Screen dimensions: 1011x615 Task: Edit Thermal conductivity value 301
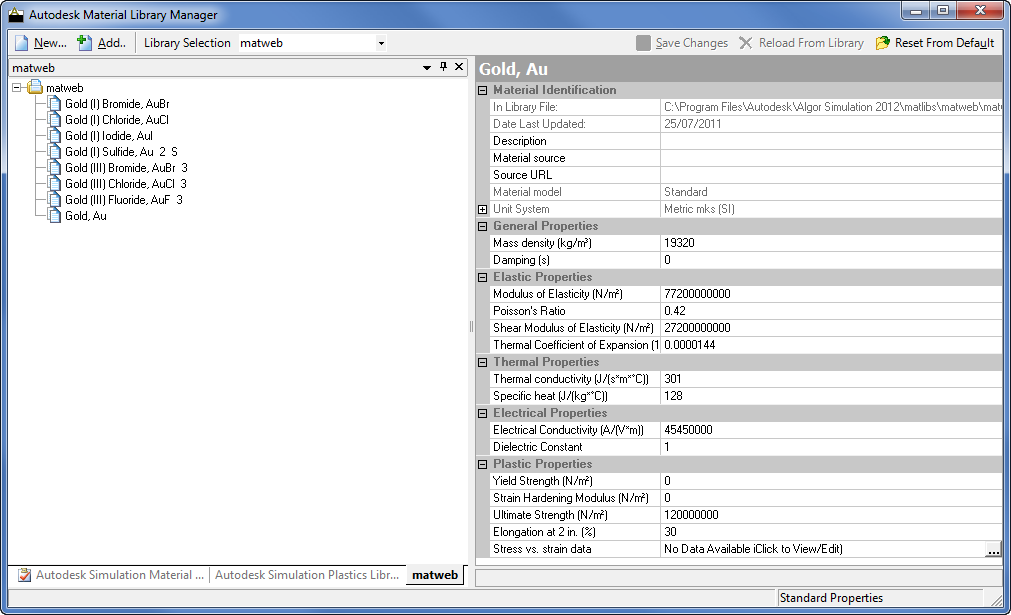(831, 379)
